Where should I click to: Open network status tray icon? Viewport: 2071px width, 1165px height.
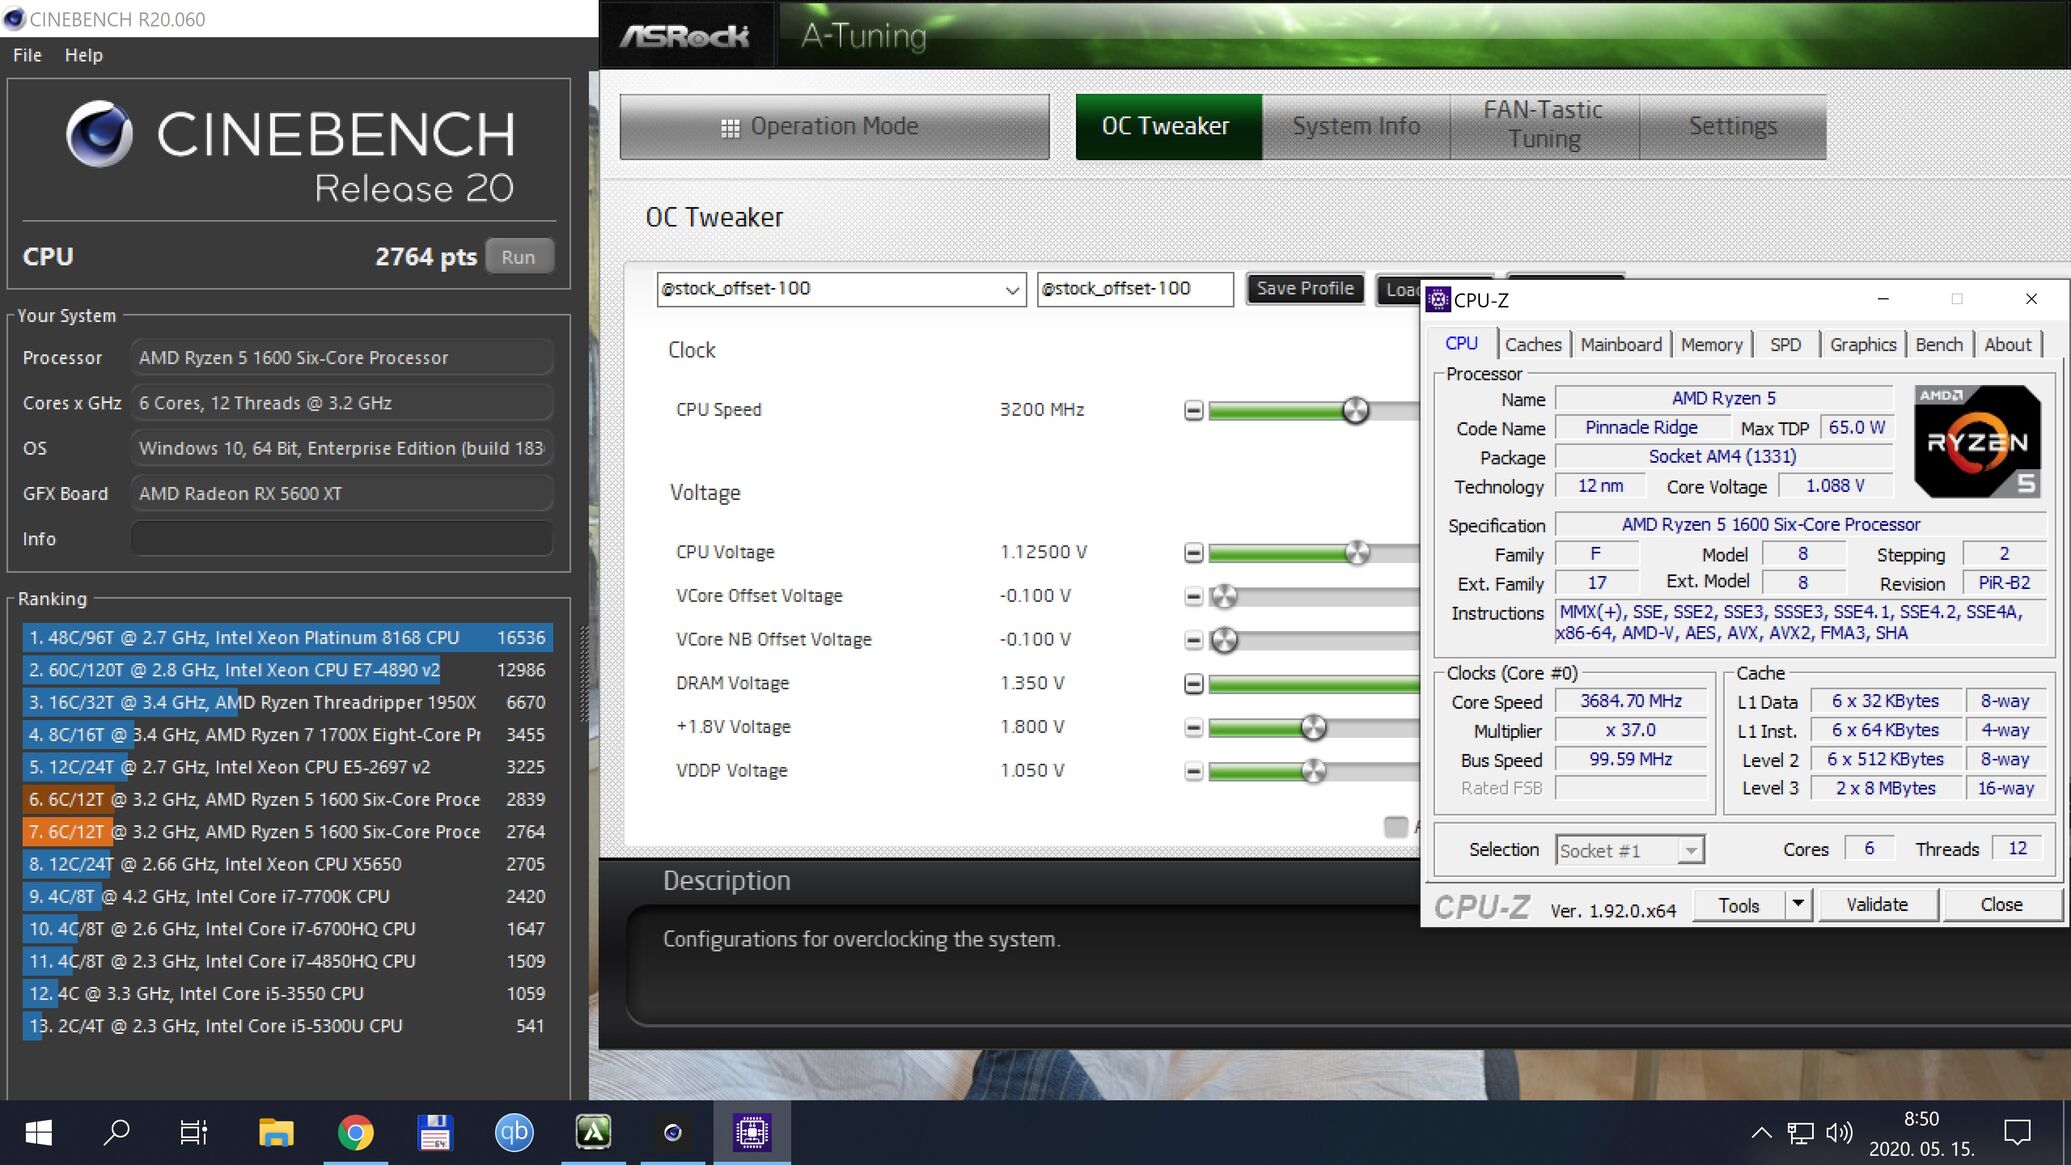pos(1800,1133)
